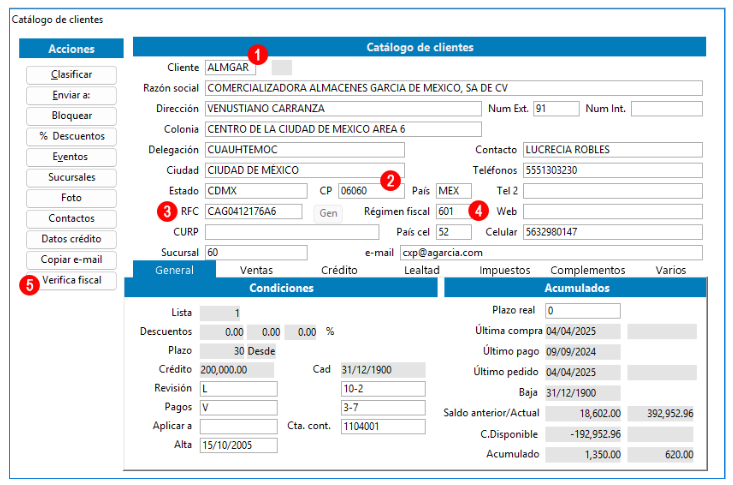Click the empty Tel 2 field
Image resolution: width=733 pixels, height=485 pixels.
click(612, 191)
